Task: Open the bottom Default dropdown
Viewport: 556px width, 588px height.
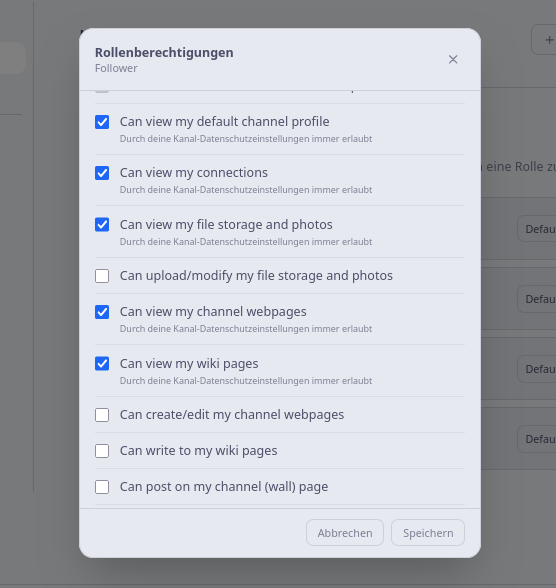Action: [537, 439]
